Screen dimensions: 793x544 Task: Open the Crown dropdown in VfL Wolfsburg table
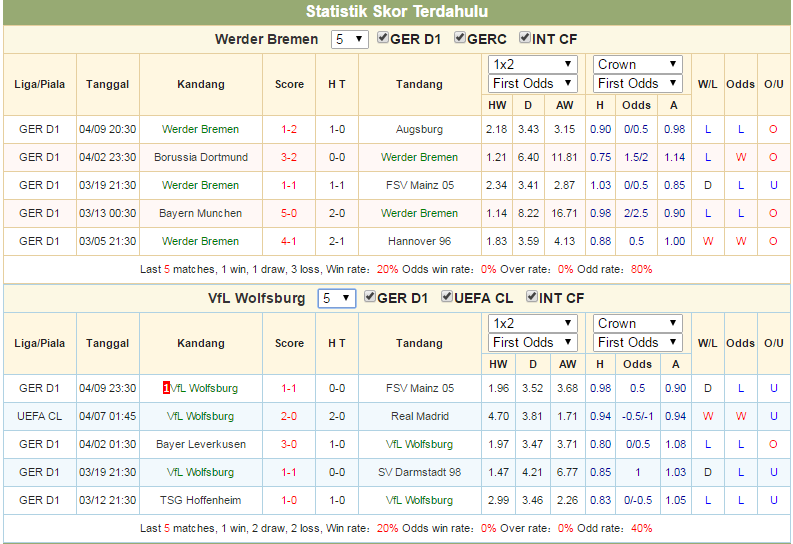pos(638,323)
